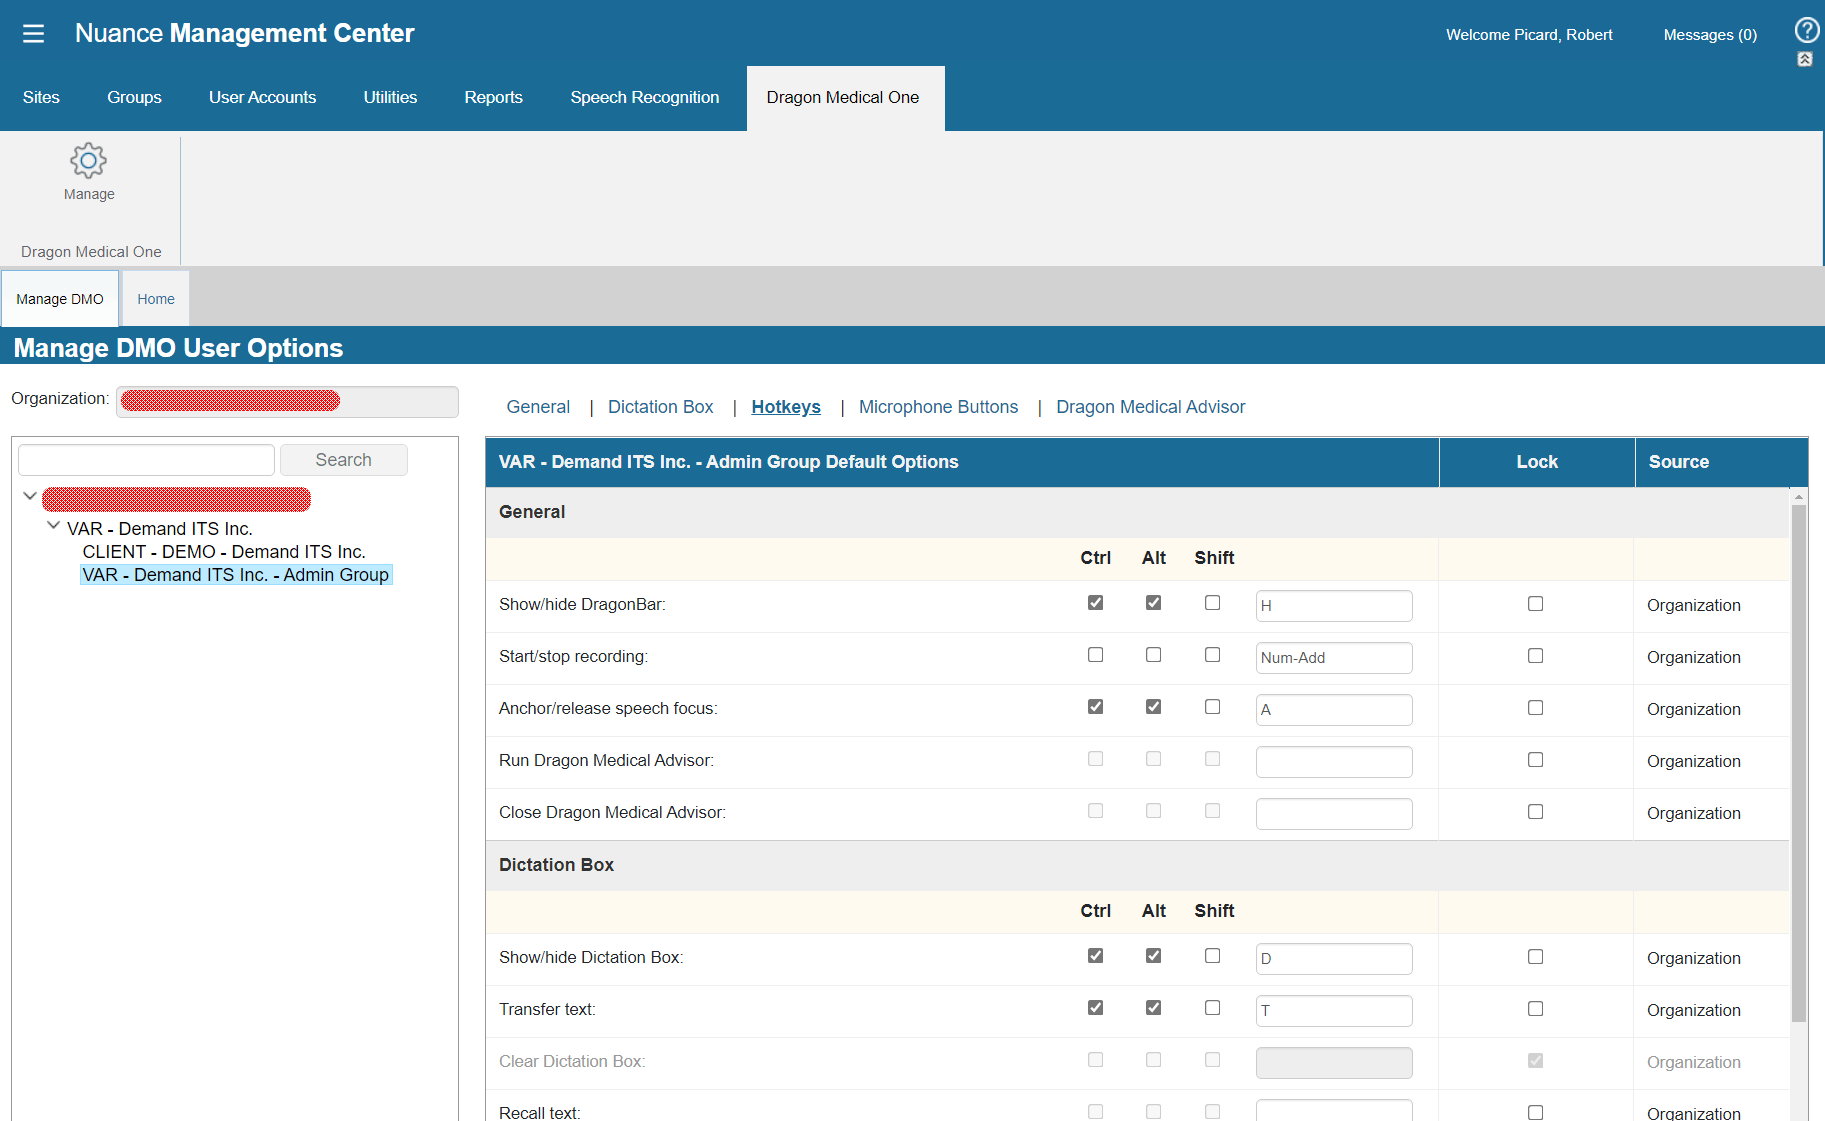Click the Manage gear icon
1825x1121 pixels.
[x=88, y=161]
